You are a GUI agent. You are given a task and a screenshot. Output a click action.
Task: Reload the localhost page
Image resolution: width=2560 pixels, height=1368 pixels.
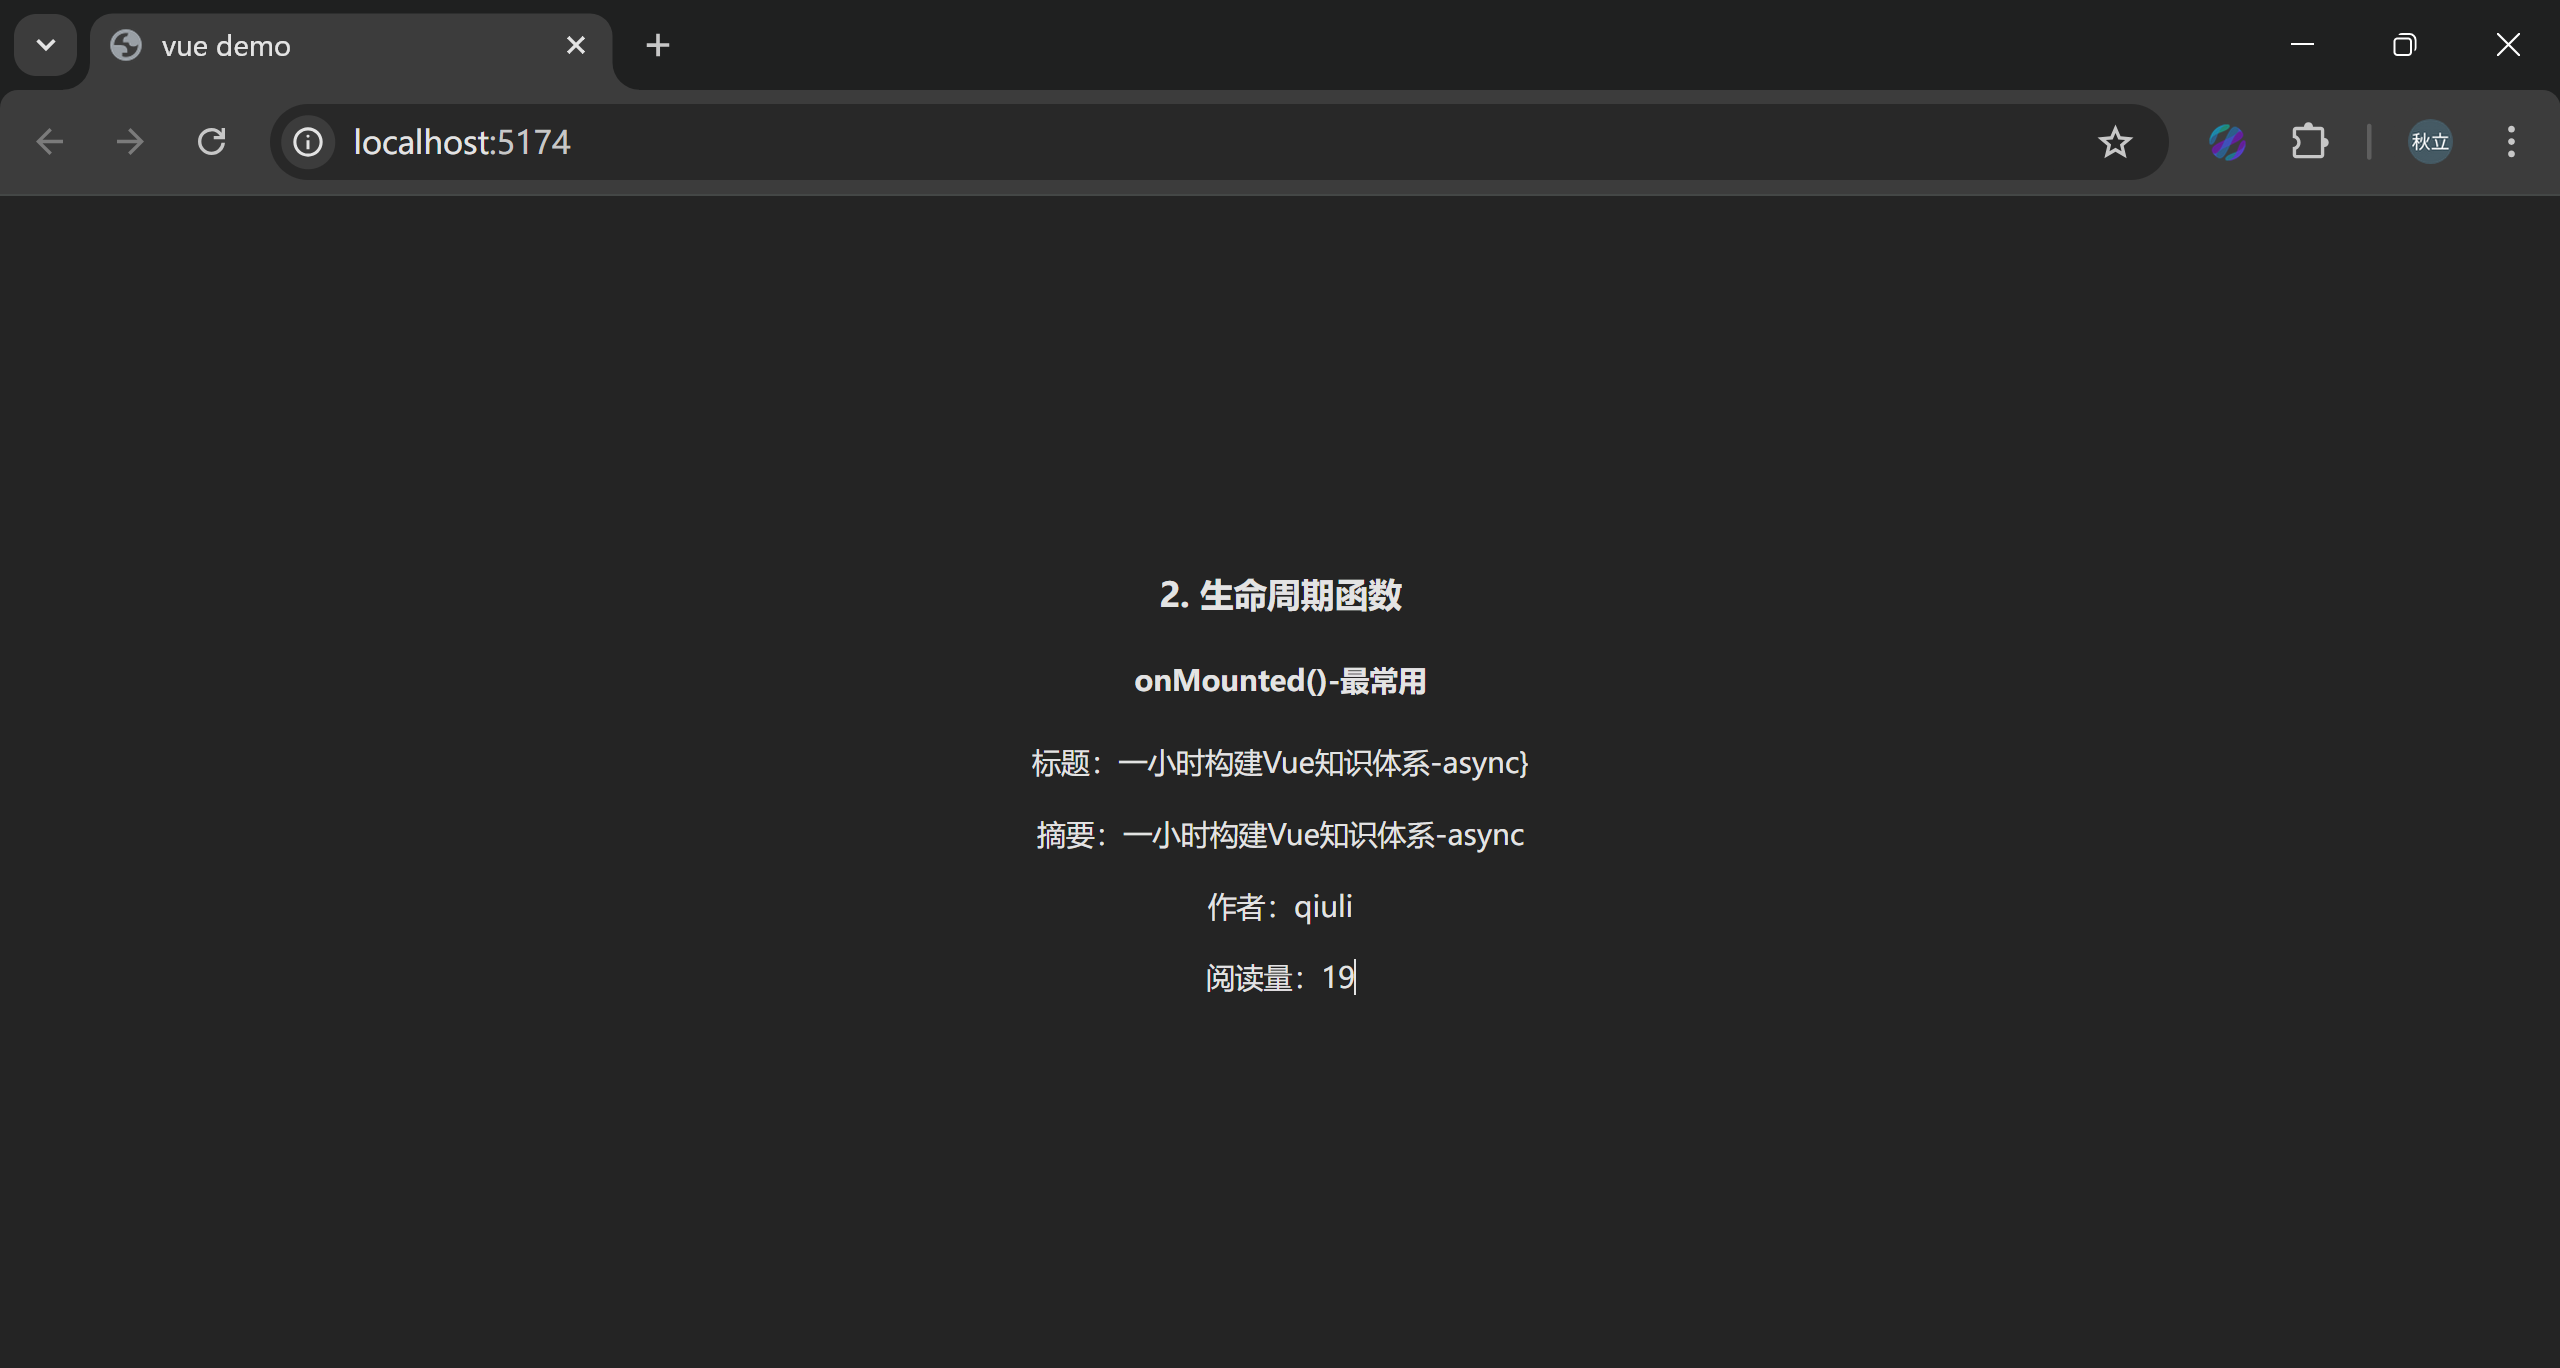pos(211,142)
